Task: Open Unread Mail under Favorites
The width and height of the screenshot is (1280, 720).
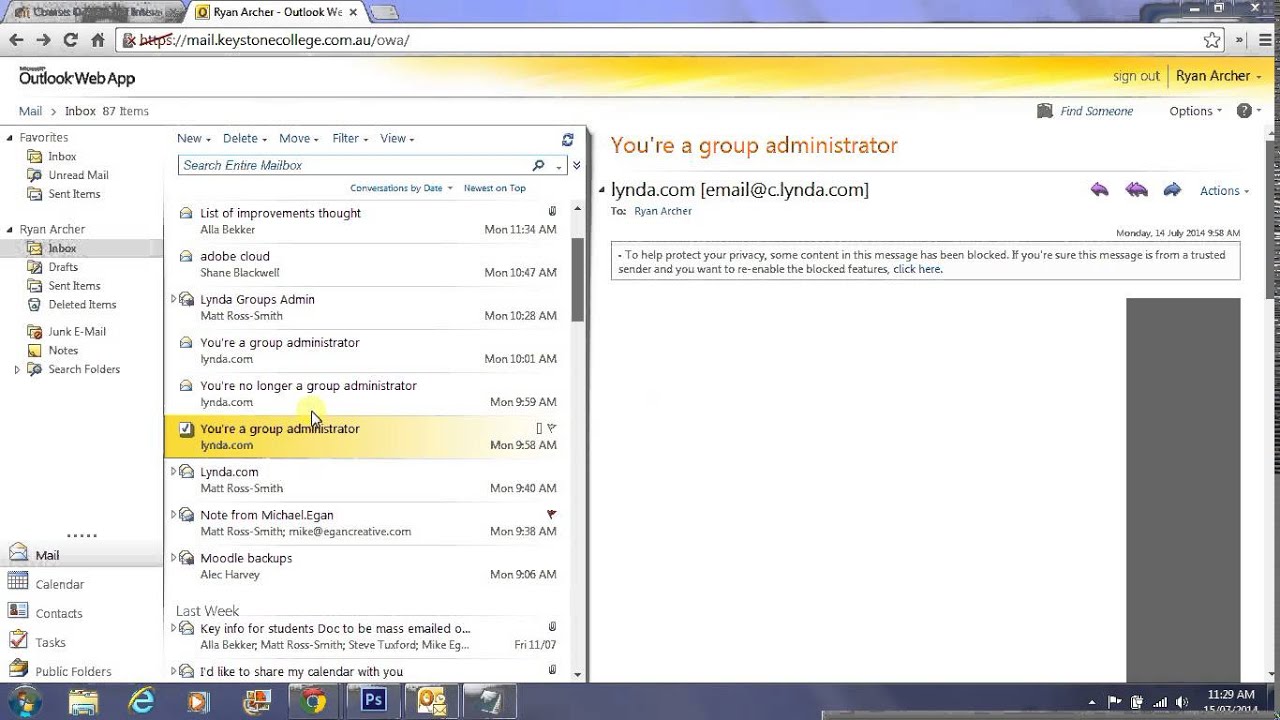Action: 78,175
